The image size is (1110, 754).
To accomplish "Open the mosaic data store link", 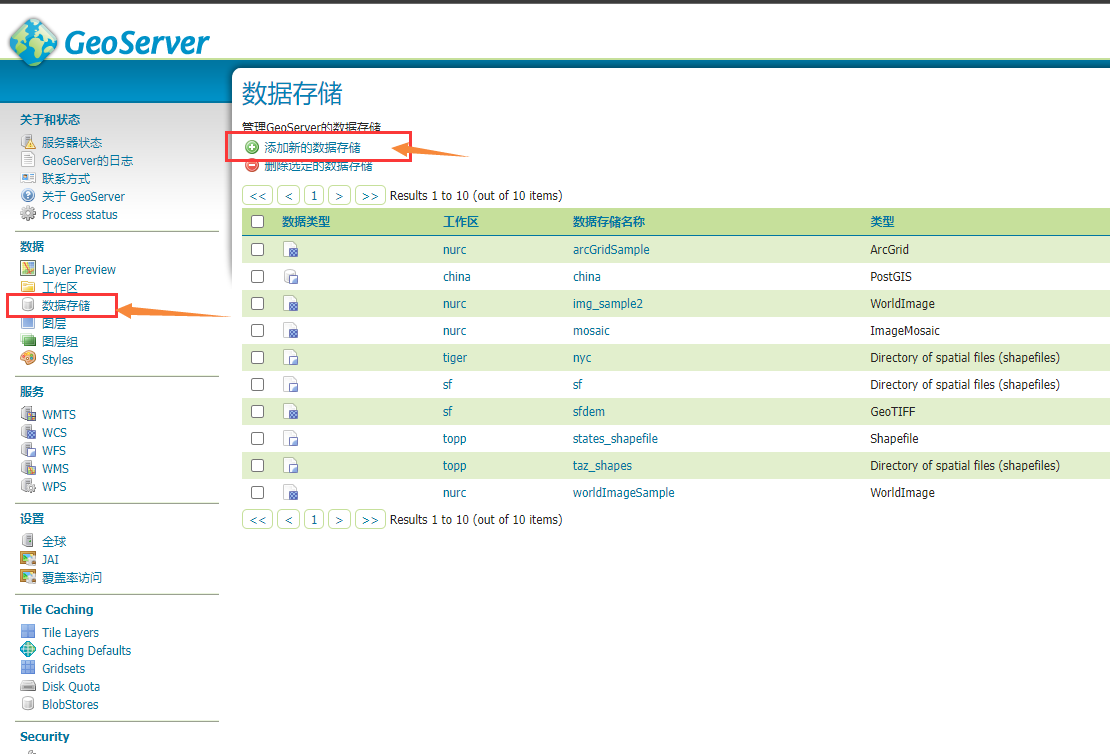I will (x=591, y=331).
